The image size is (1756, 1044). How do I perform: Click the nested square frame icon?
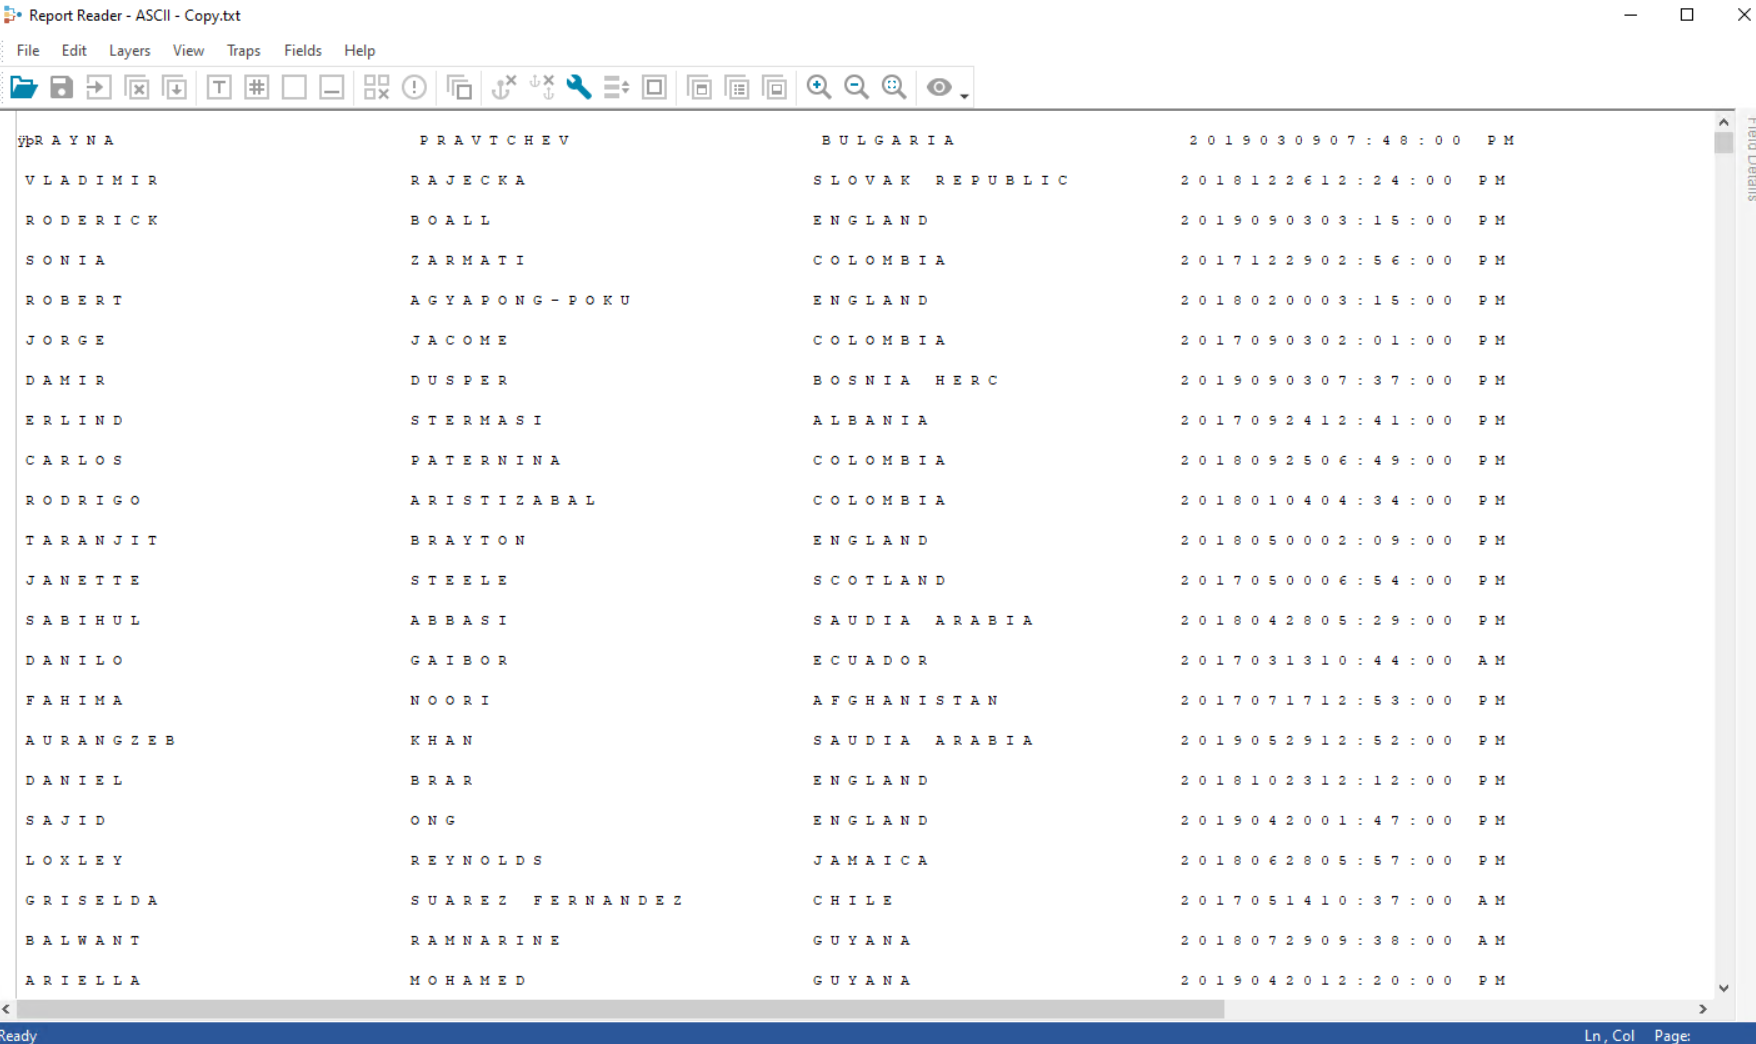click(x=654, y=87)
